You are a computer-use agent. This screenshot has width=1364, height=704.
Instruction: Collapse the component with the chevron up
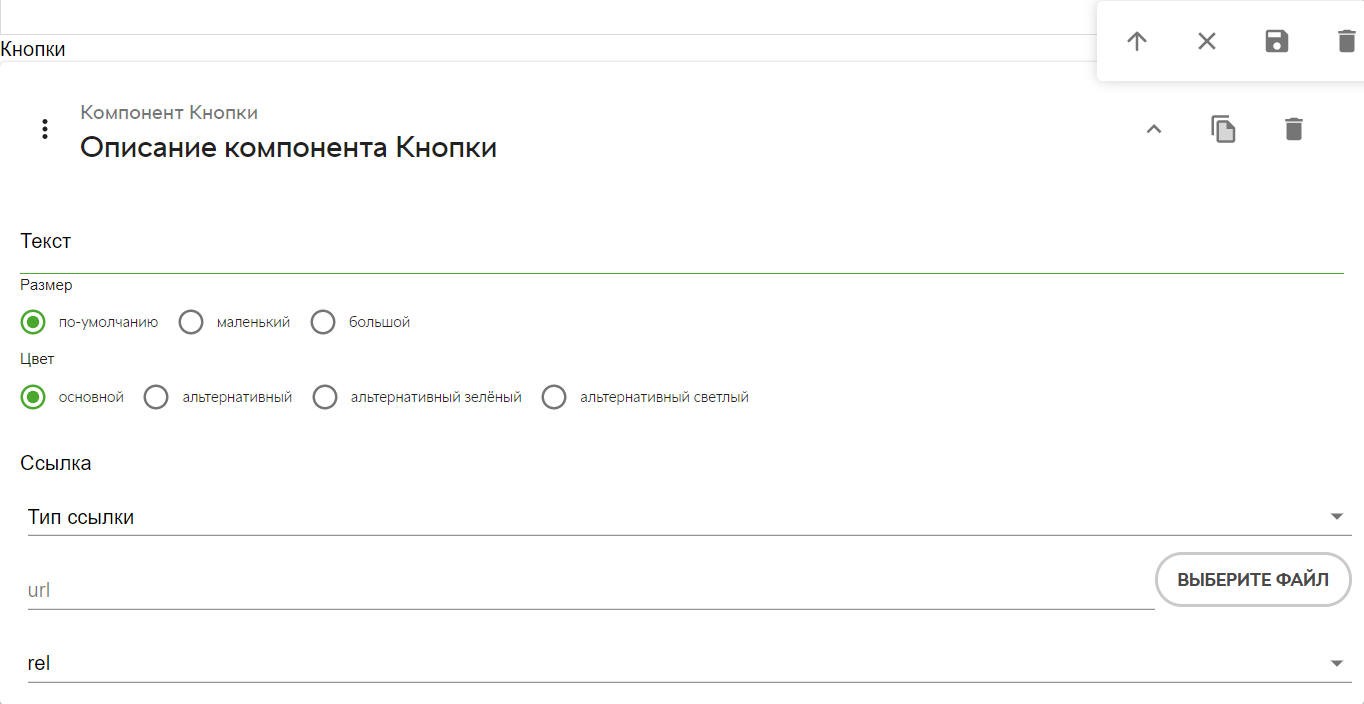click(x=1154, y=129)
